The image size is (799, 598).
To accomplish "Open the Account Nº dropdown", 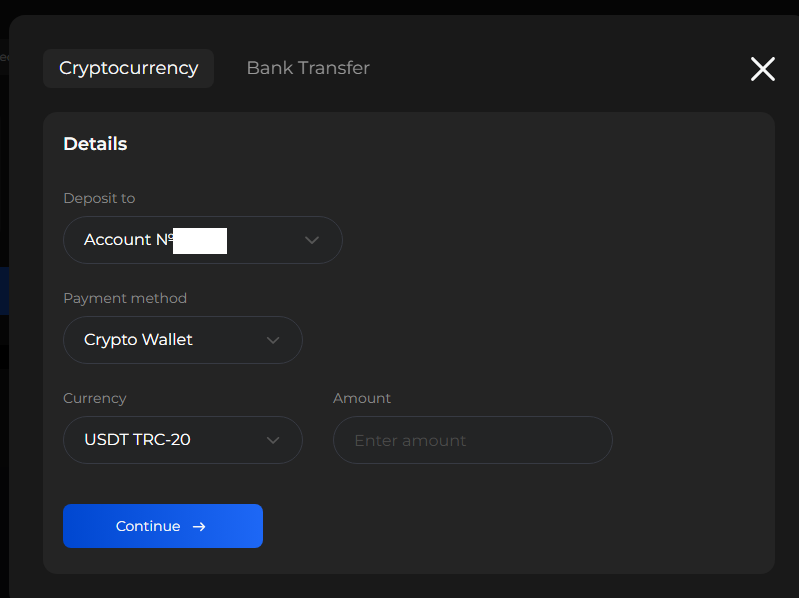I will point(202,240).
